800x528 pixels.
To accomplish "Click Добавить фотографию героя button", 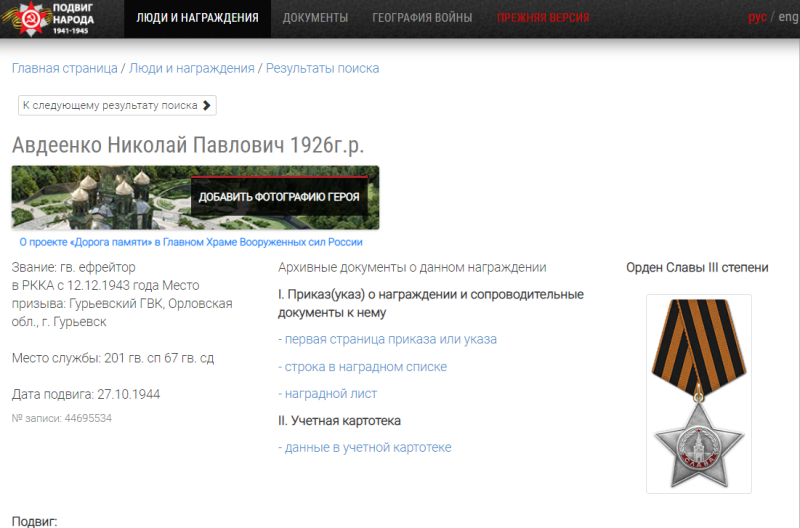I will [x=279, y=196].
